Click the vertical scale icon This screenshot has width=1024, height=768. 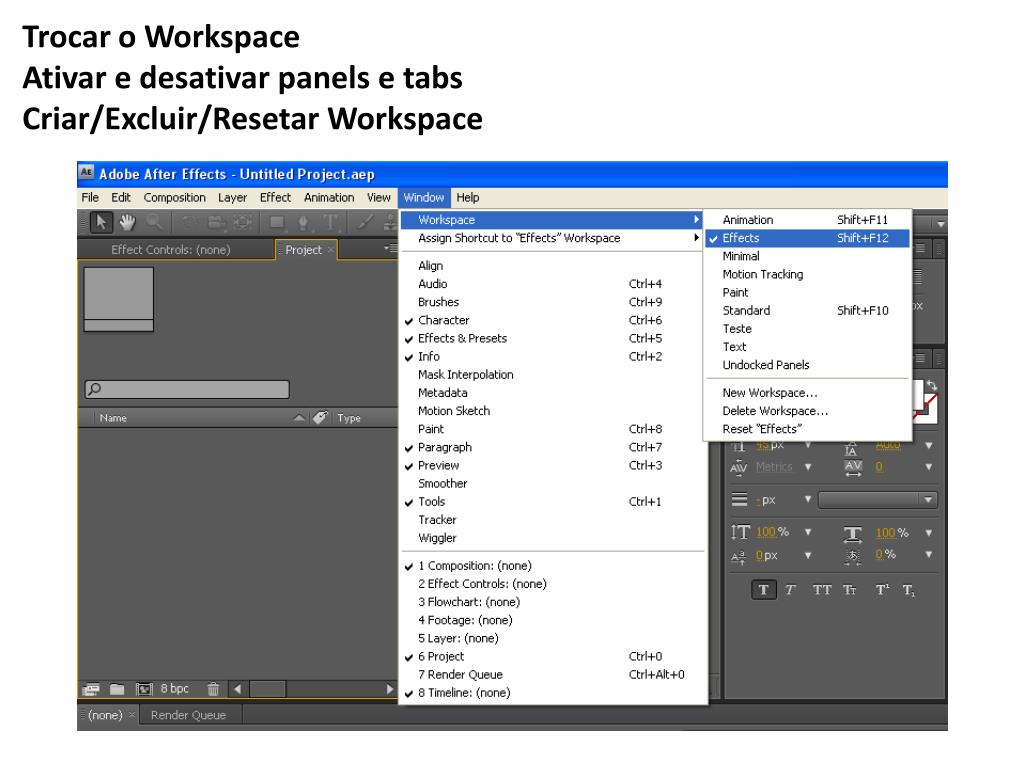pos(740,532)
